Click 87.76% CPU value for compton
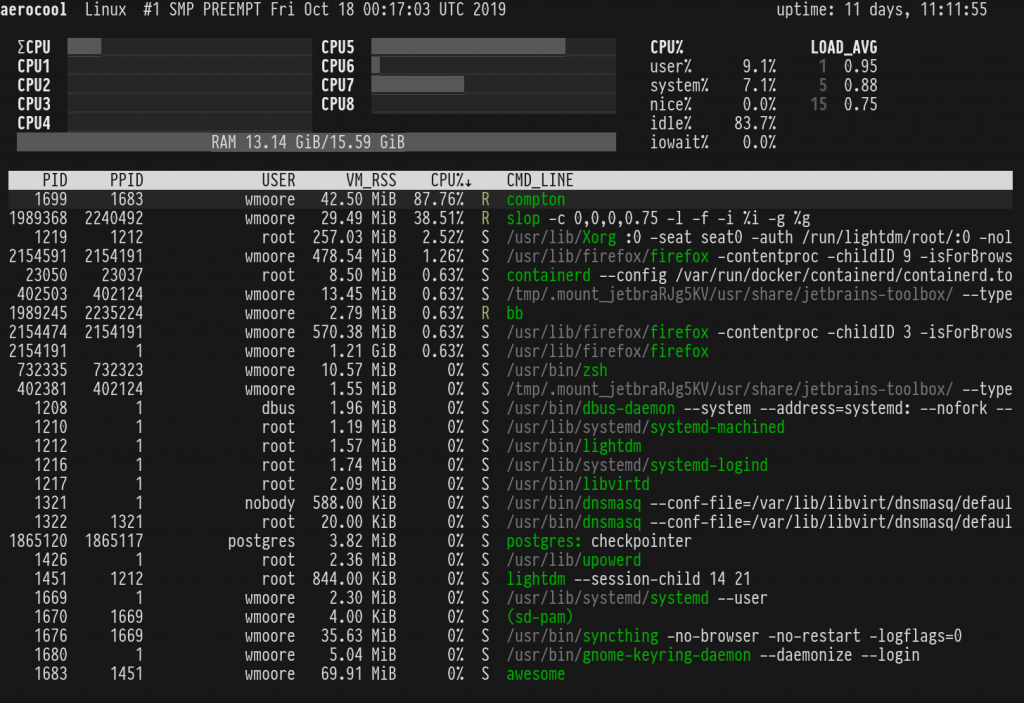This screenshot has height=703, width=1024. pyautogui.click(x=438, y=199)
